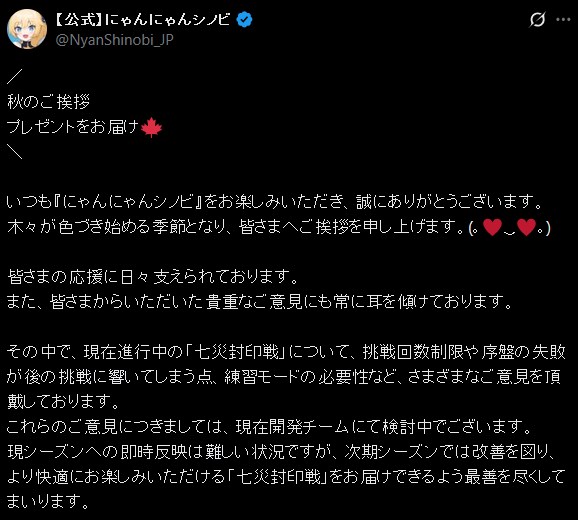The image size is (578, 520).
Task: Click the final まいります。 line
Action: pyautogui.click(x=48, y=502)
